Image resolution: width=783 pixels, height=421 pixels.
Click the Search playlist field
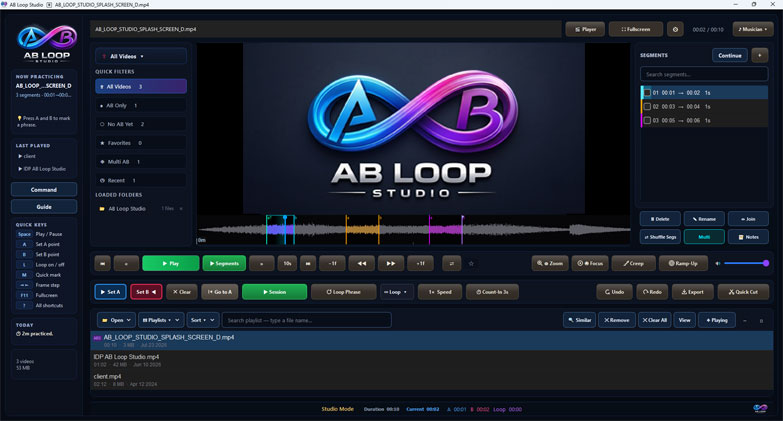tap(306, 320)
